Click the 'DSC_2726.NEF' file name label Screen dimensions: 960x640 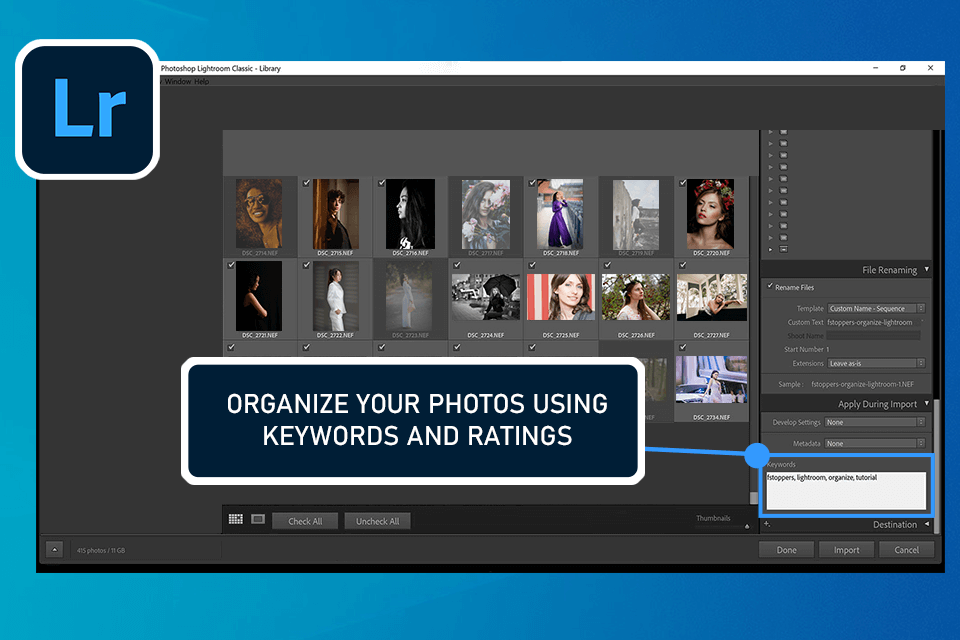[x=636, y=336]
